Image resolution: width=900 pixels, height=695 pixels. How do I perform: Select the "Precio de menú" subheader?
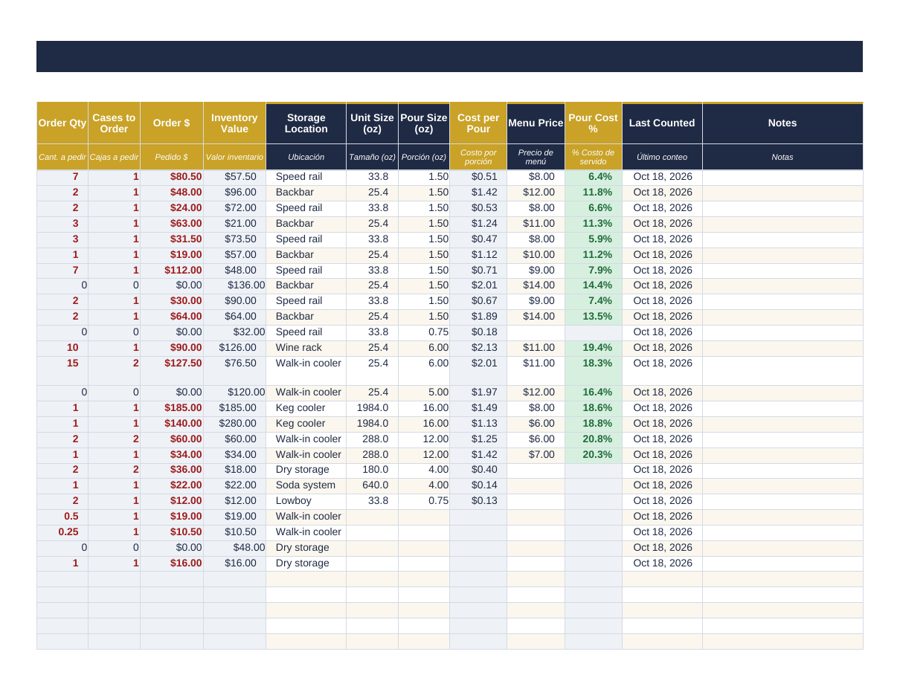[x=536, y=157]
